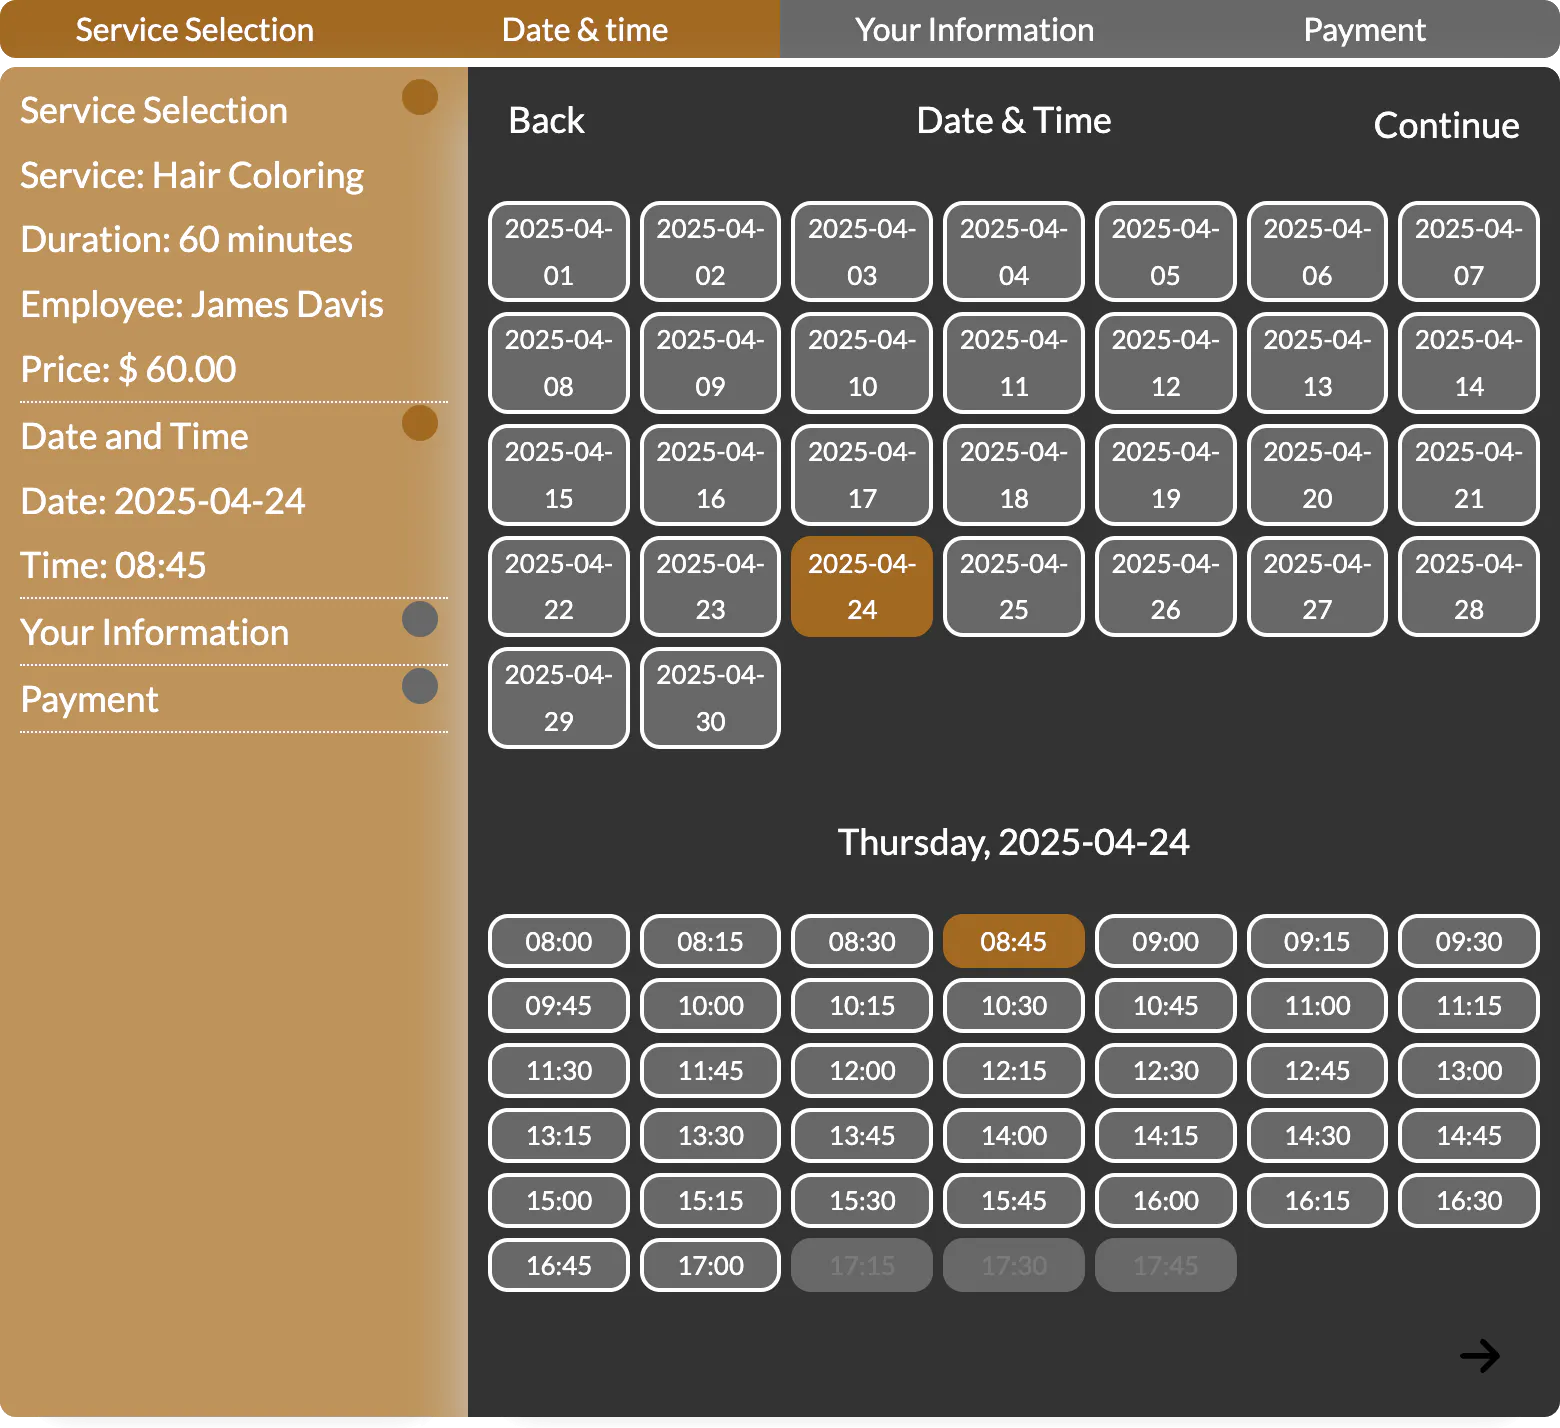The width and height of the screenshot is (1560, 1428).
Task: Select the 13:15 time slot
Action: (559, 1136)
